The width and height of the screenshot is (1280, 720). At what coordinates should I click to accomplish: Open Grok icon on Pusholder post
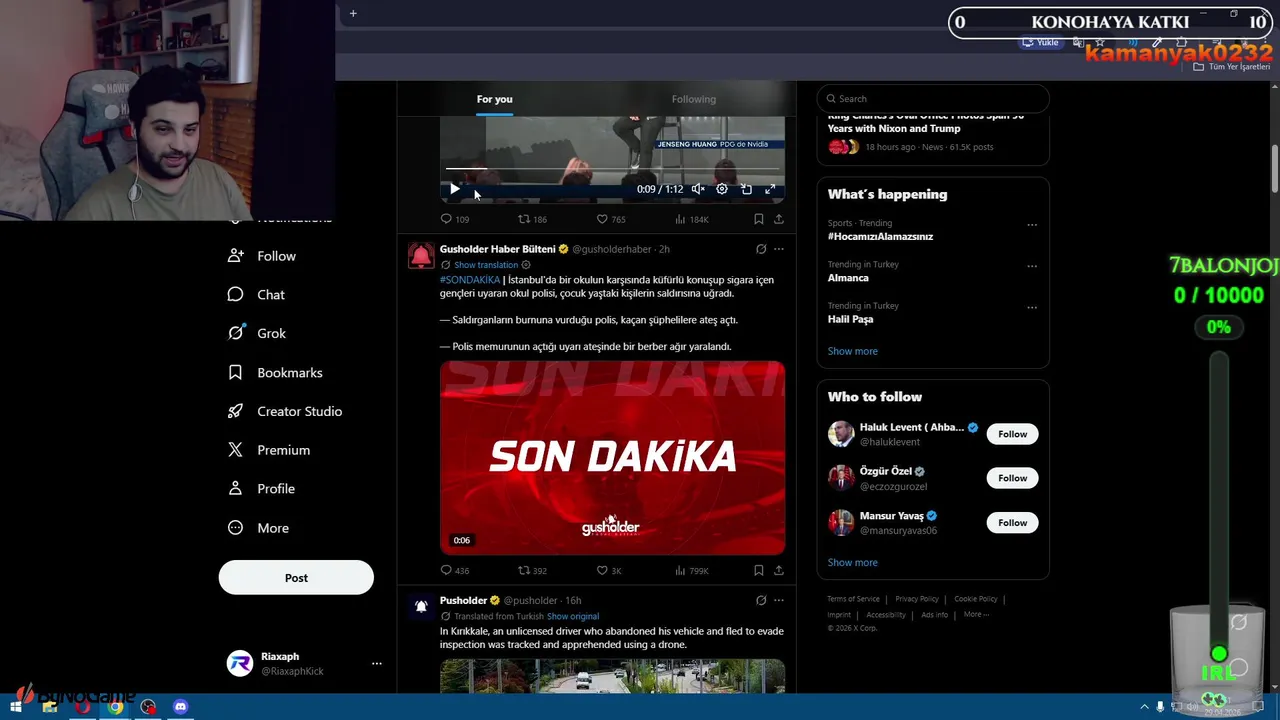coord(761,601)
